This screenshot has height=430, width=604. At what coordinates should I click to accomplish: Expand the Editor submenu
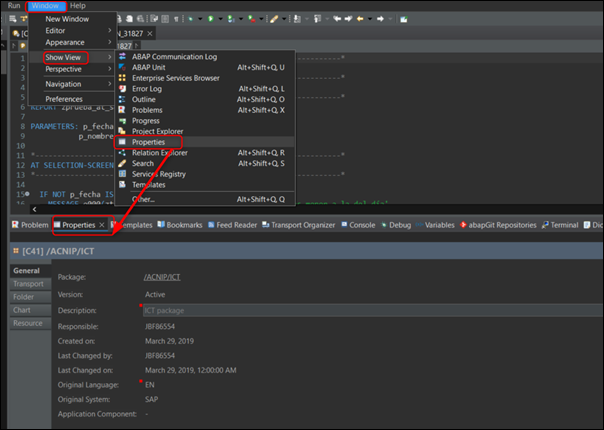72,30
